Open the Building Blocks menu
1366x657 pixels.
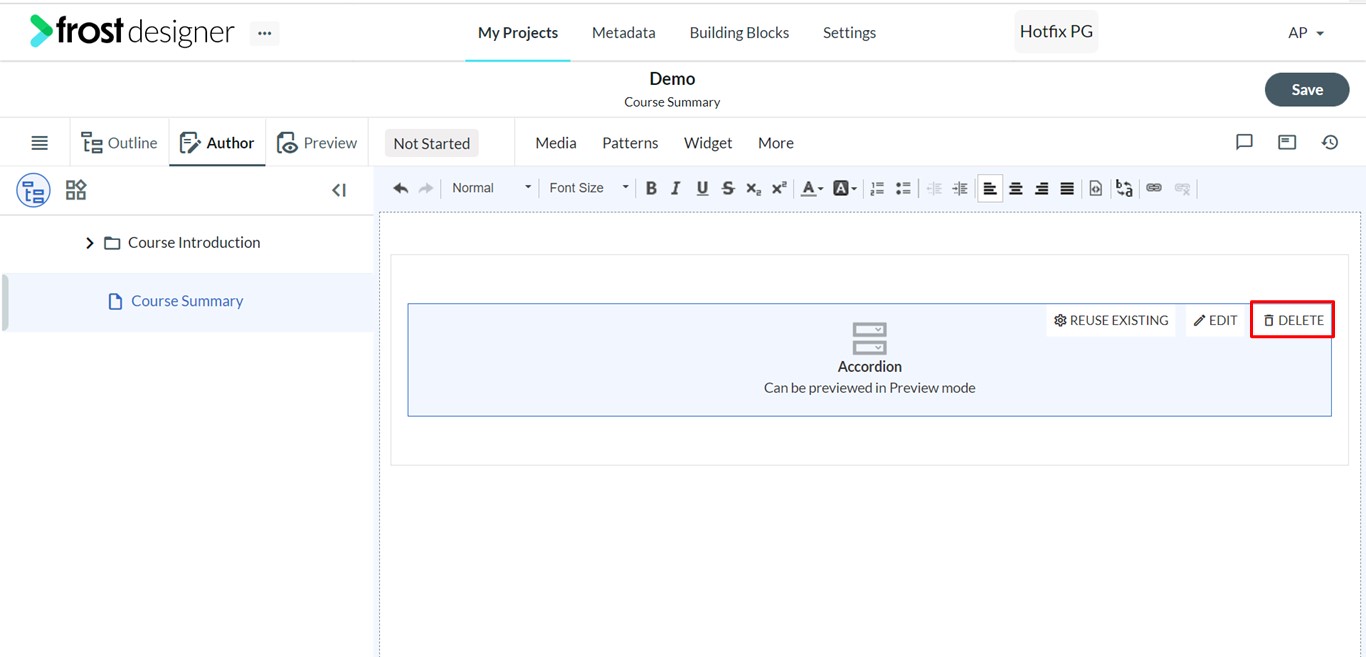pyautogui.click(x=739, y=33)
